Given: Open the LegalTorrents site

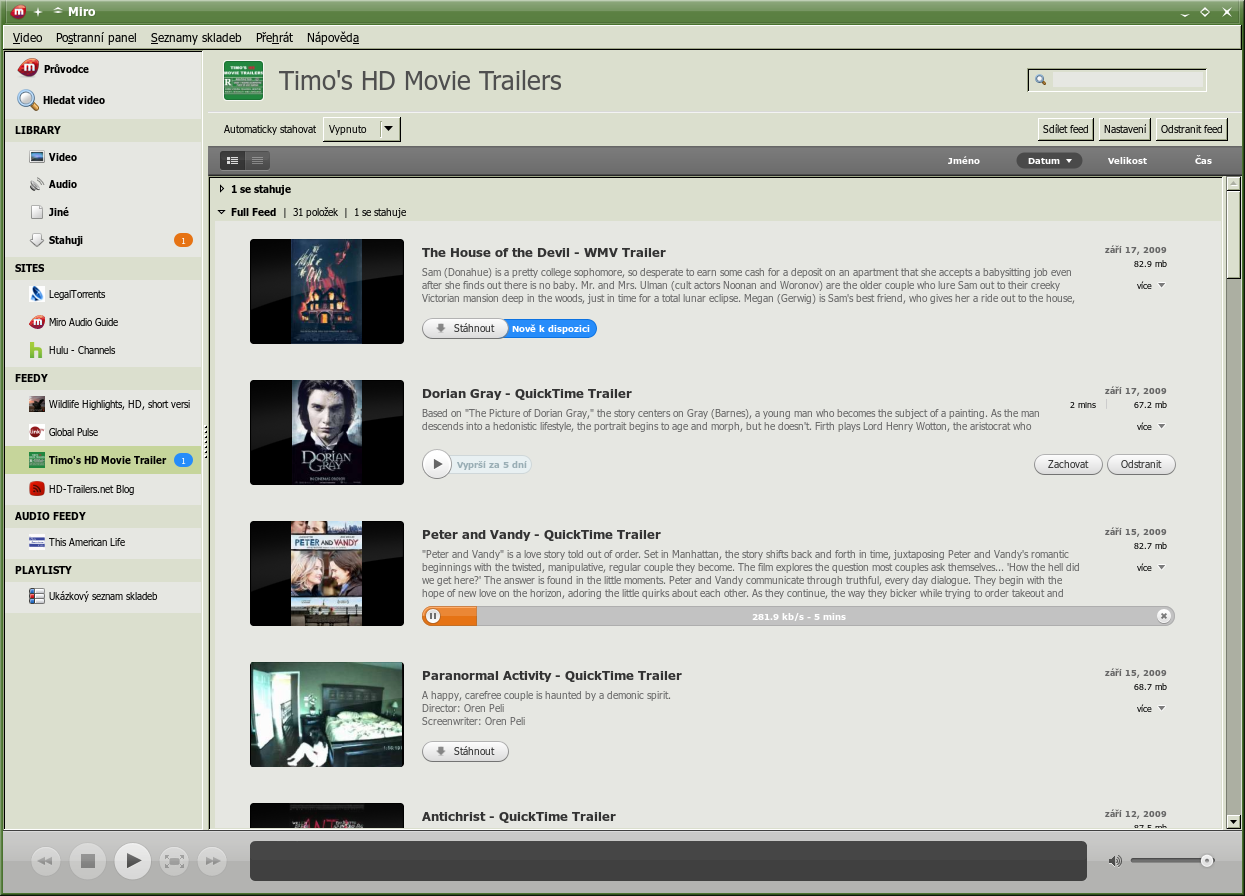Looking at the screenshot, I should (x=102, y=294).
